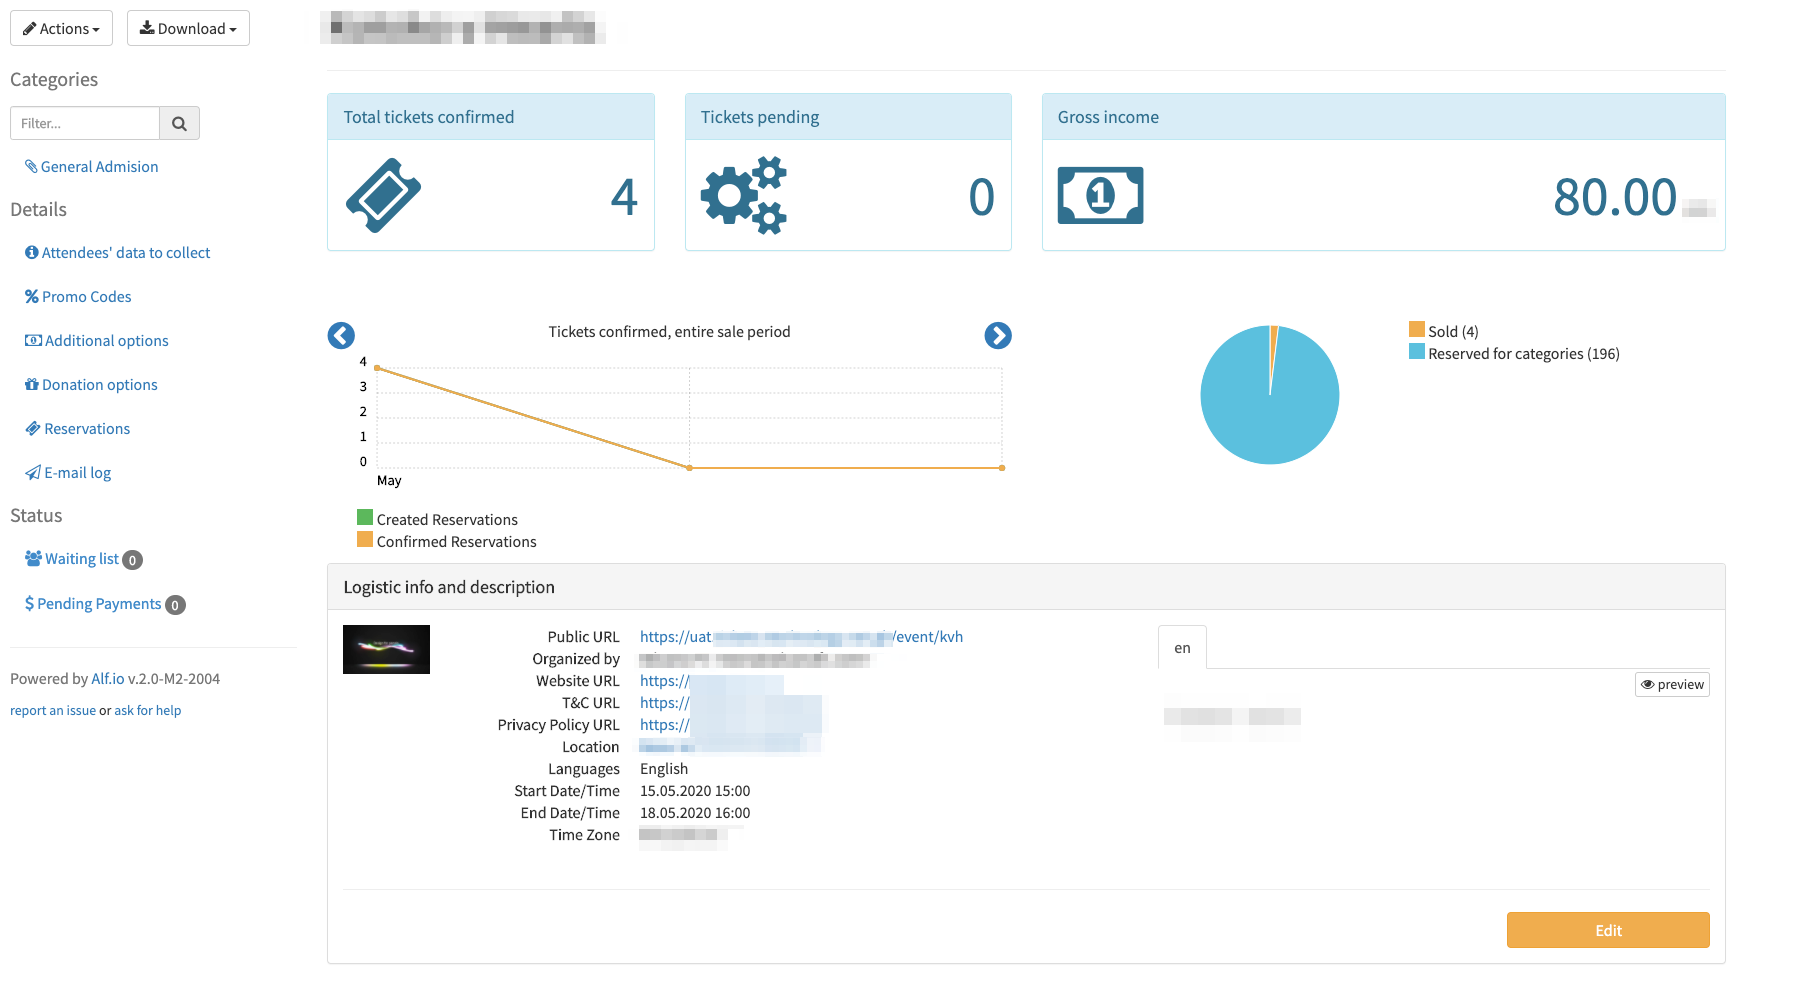
Task: Open the Download dropdown
Action: [x=188, y=28]
